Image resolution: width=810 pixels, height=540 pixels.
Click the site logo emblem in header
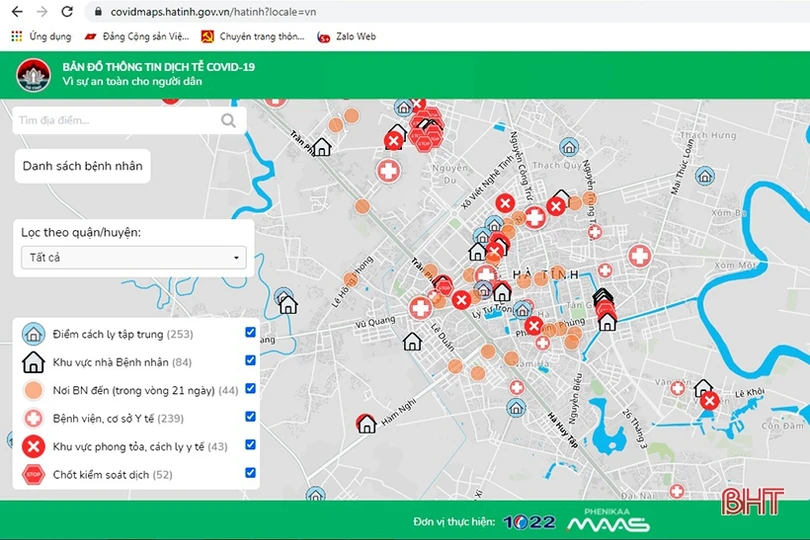[x=32, y=75]
